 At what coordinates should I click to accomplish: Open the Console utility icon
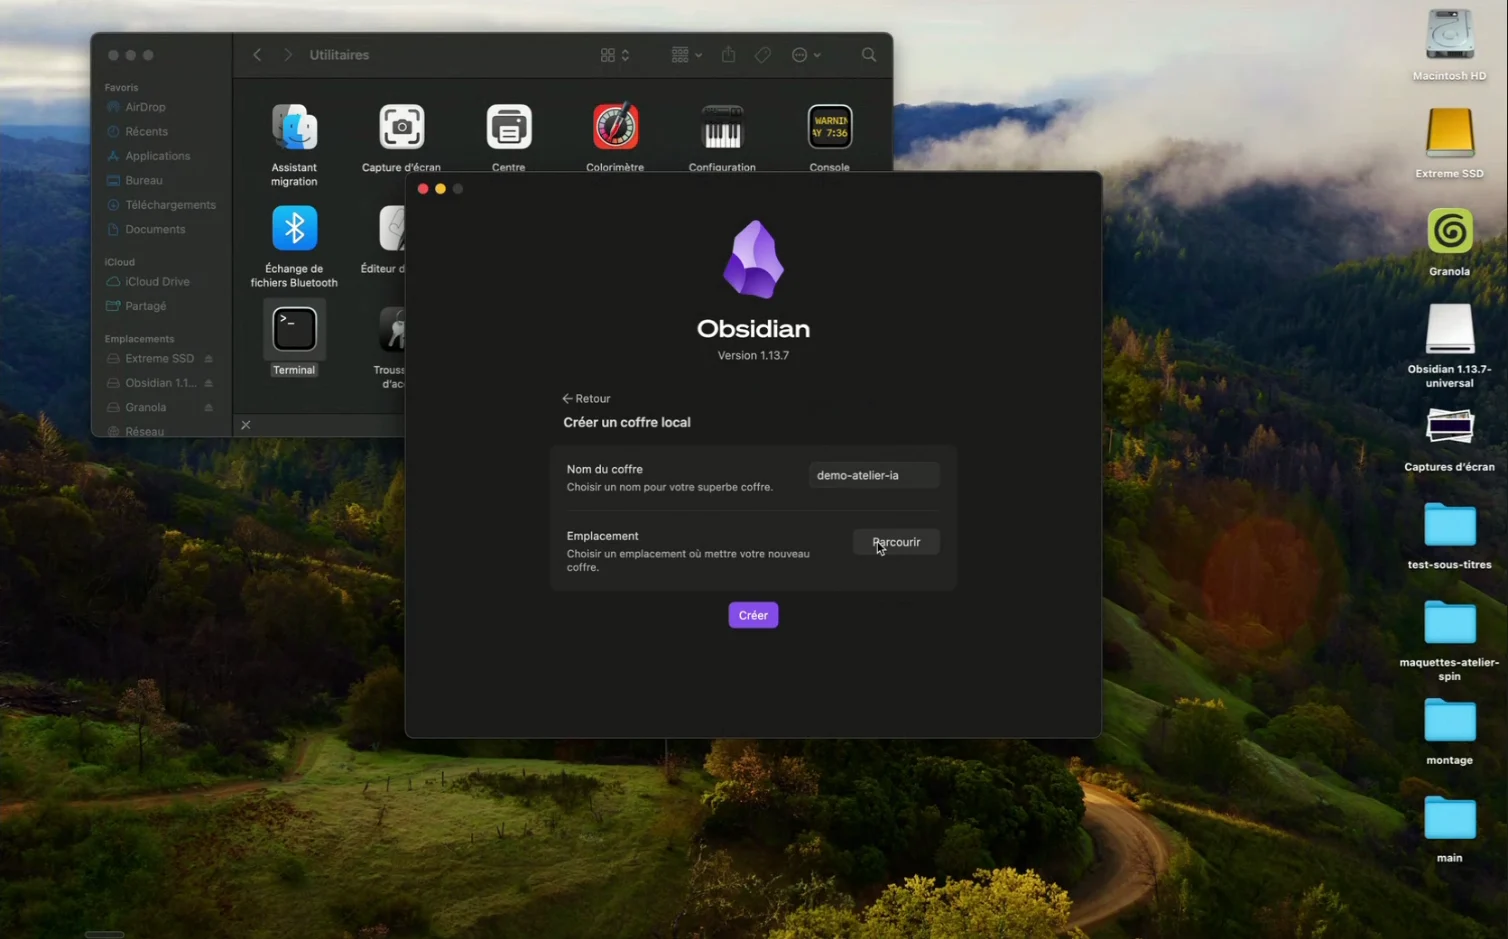tap(829, 127)
